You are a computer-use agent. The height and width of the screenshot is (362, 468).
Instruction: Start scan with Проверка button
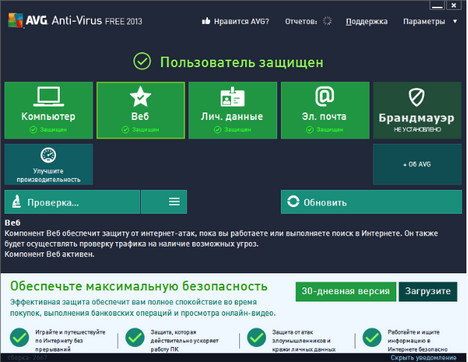click(72, 202)
